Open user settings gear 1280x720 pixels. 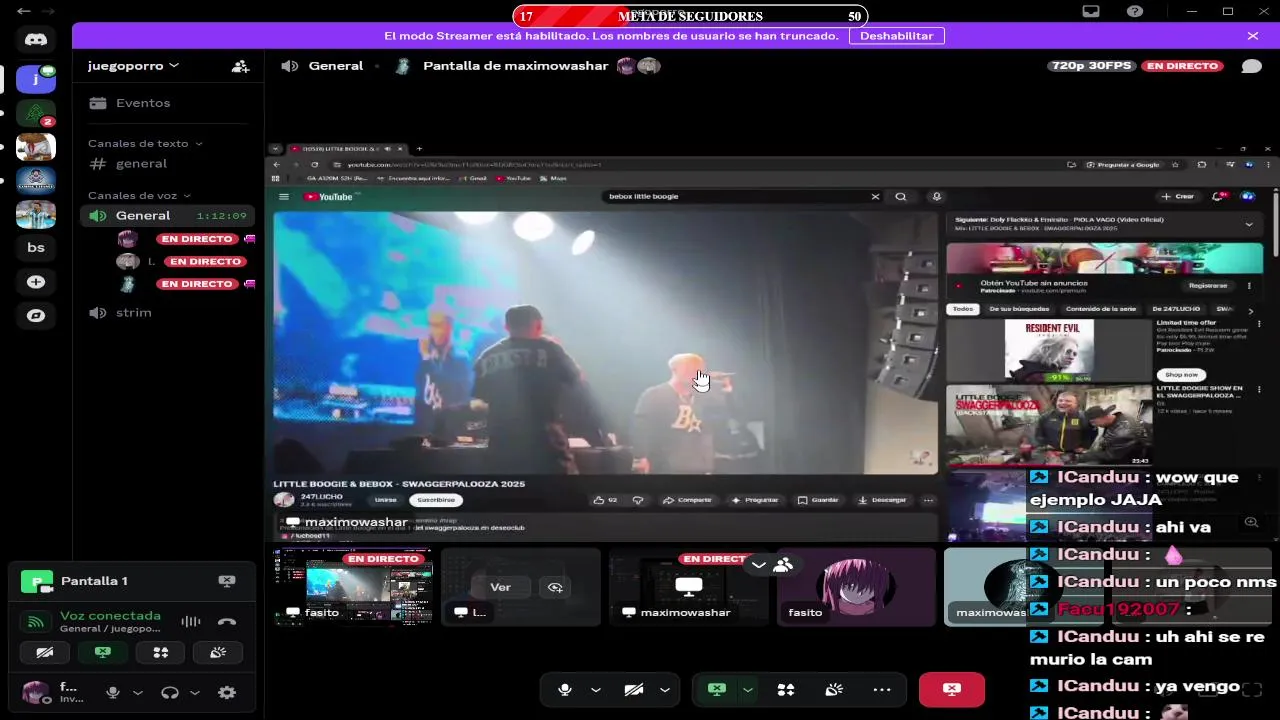227,693
